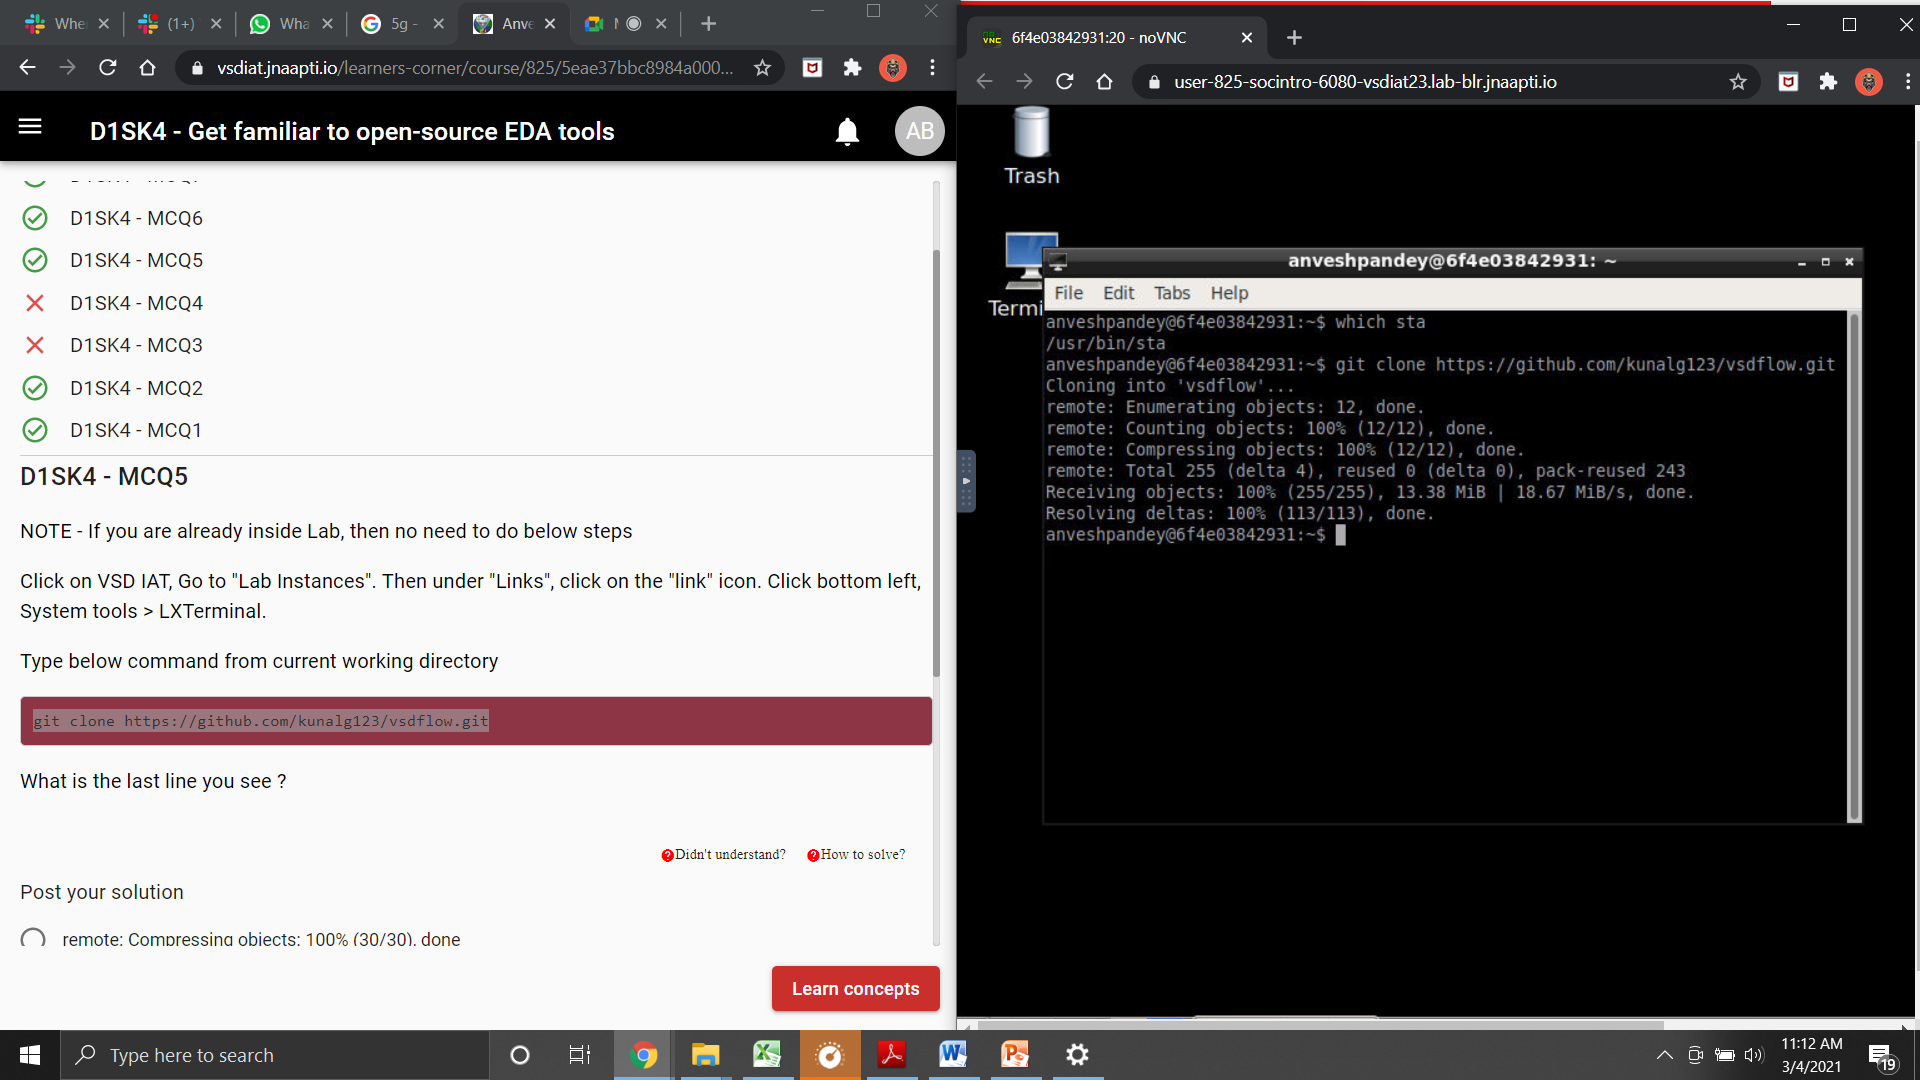Open File Explorer from the taskbar
The image size is (1920, 1080).
(x=705, y=1055)
